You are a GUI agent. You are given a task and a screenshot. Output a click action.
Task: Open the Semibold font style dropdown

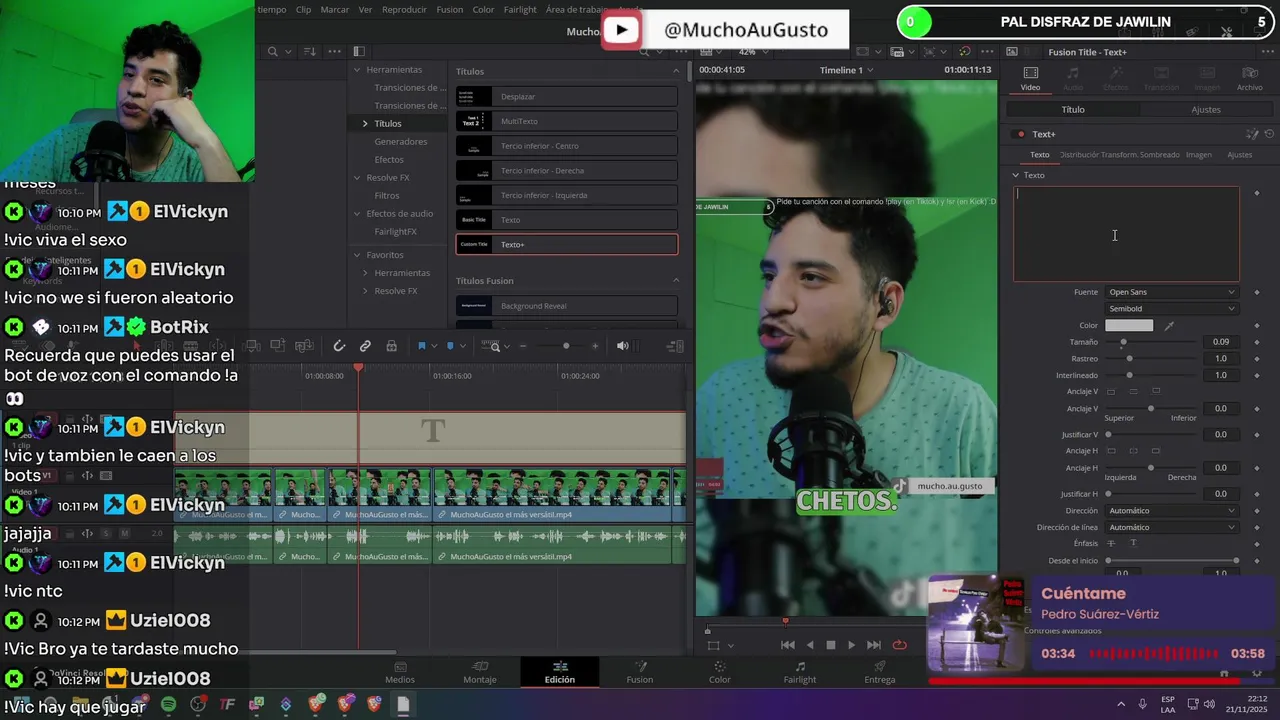coord(1171,308)
